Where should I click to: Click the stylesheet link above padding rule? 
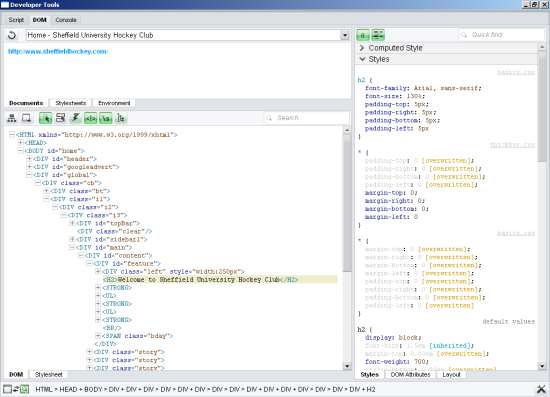pos(512,145)
